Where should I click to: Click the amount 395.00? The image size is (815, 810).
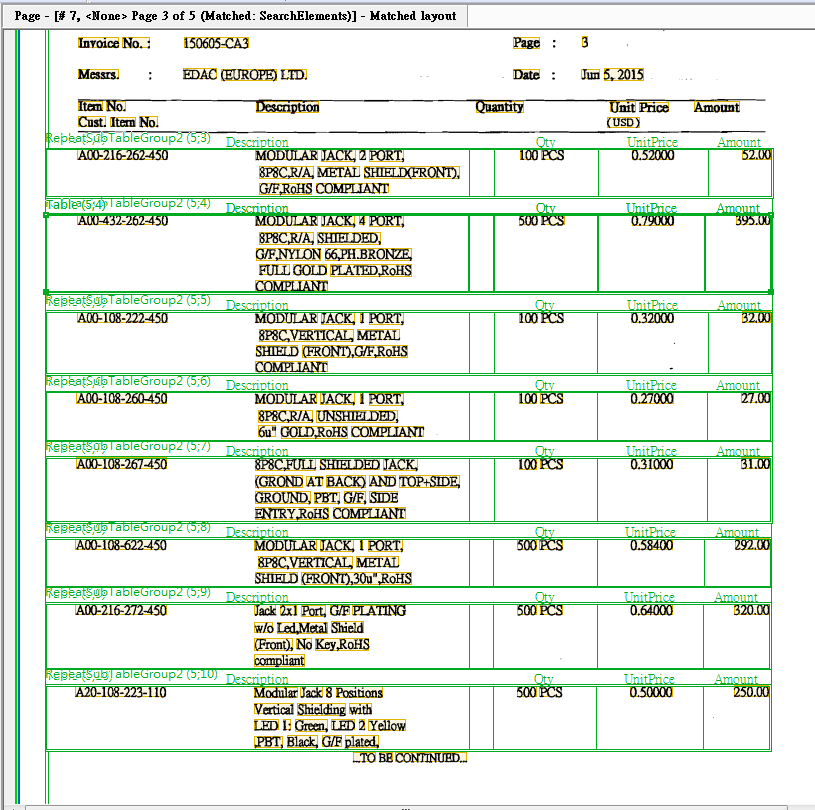tap(753, 220)
